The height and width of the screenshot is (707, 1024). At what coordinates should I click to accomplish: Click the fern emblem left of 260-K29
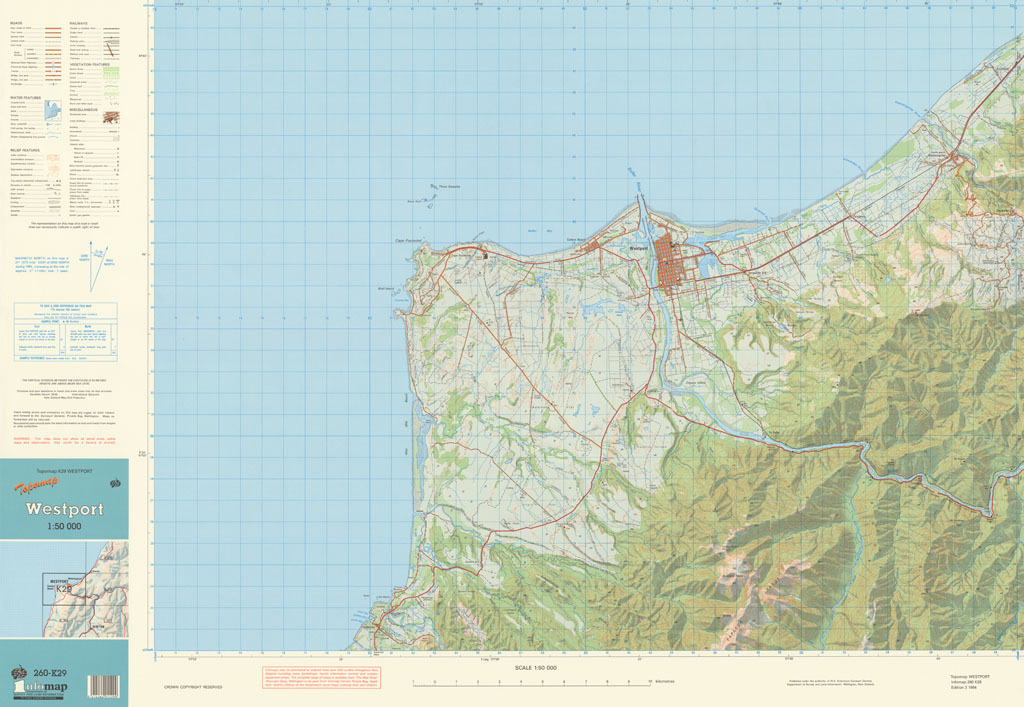click(17, 672)
